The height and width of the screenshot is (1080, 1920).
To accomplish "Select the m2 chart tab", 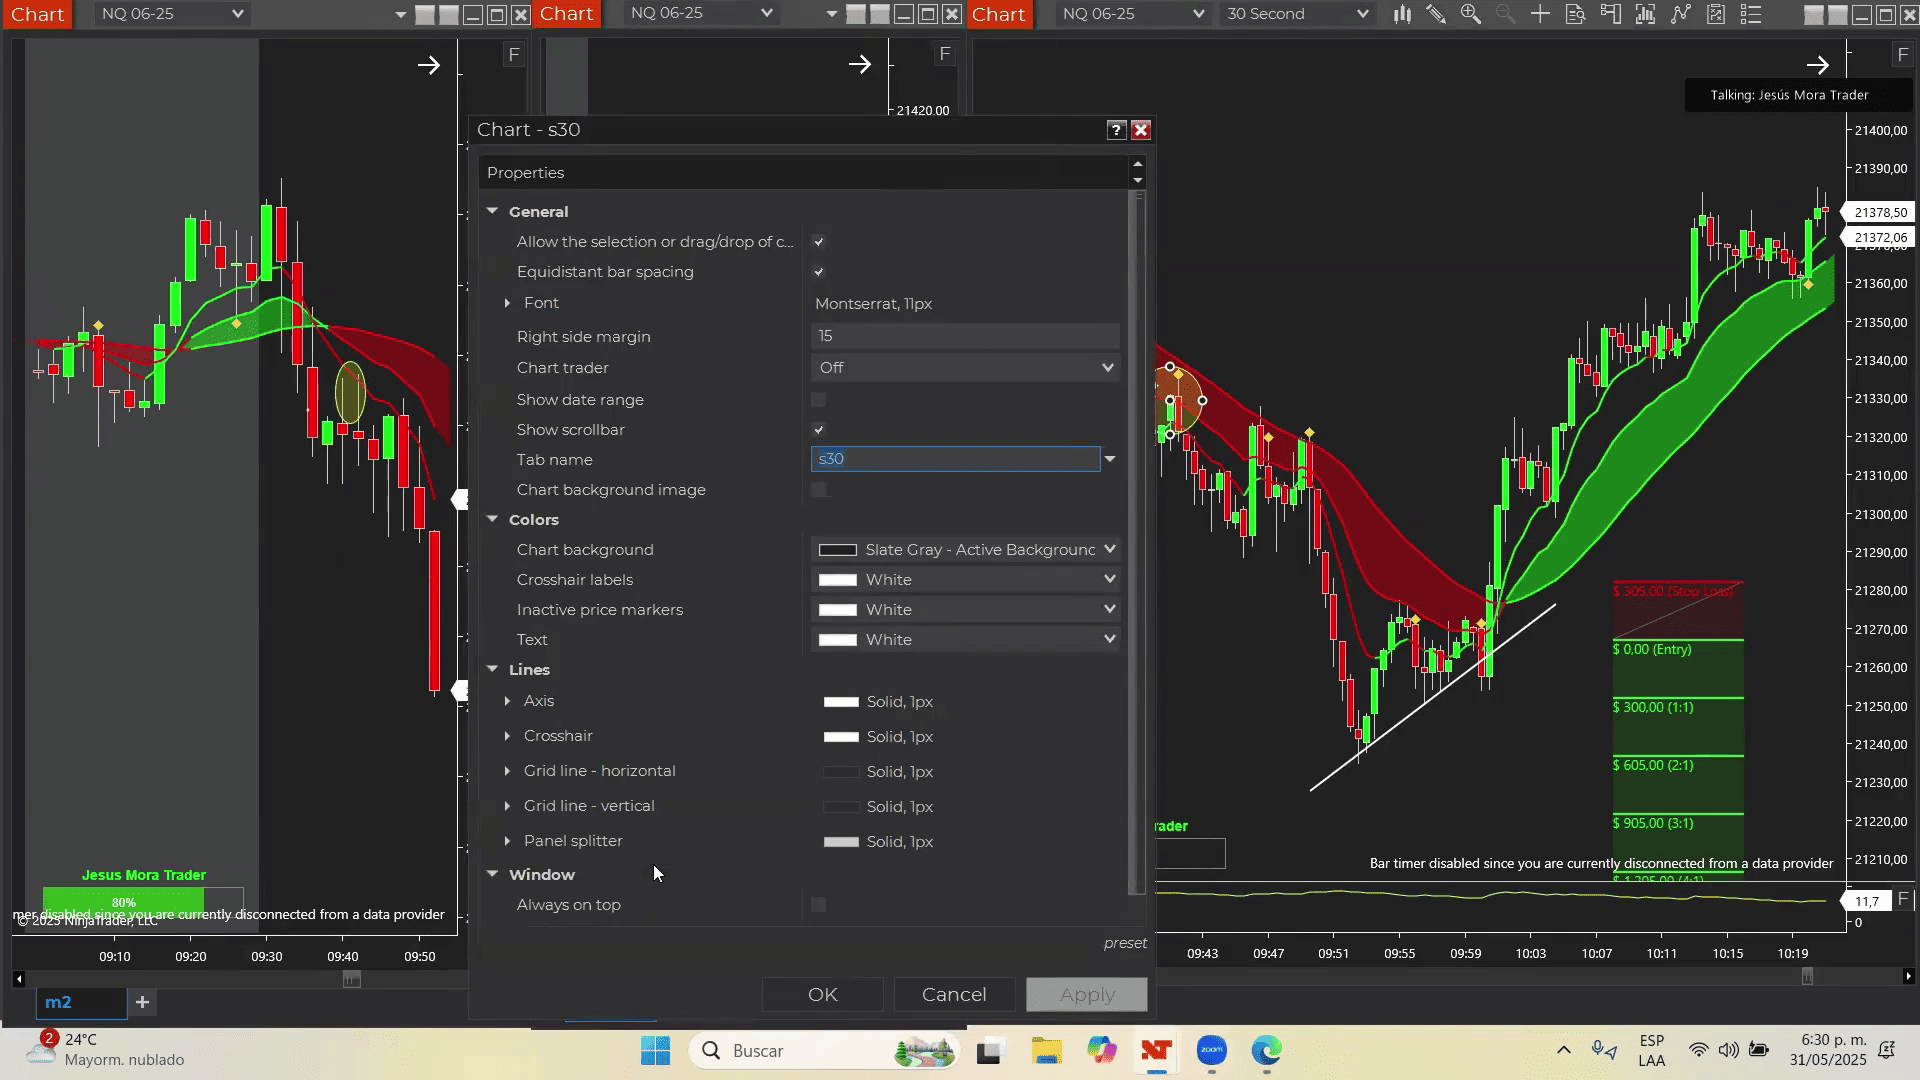I will coord(81,1002).
